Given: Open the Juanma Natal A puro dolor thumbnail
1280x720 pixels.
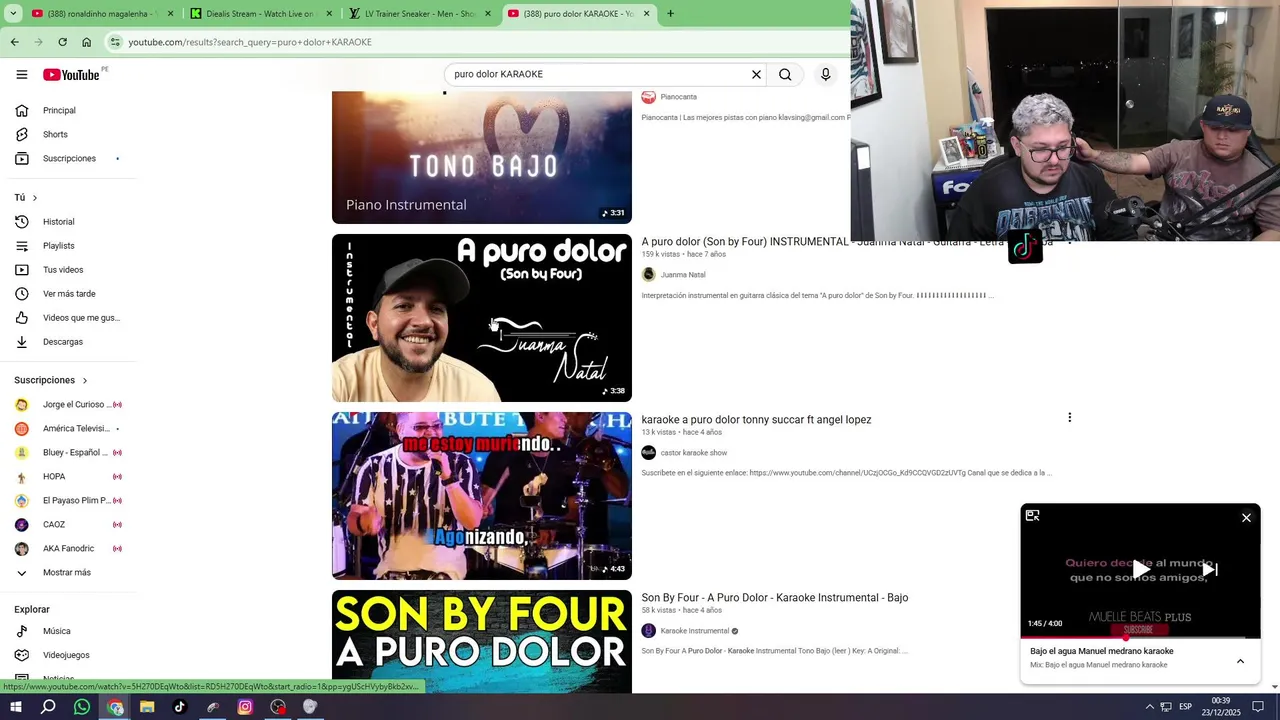Looking at the screenshot, I should click(482, 318).
